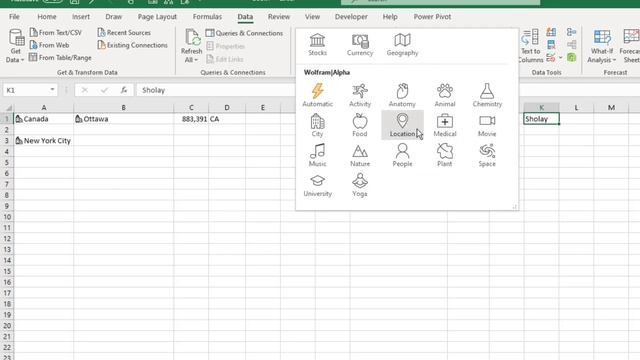Viewport: 640px width, 360px height.
Task: Choose the Animal data type
Action: (444, 95)
